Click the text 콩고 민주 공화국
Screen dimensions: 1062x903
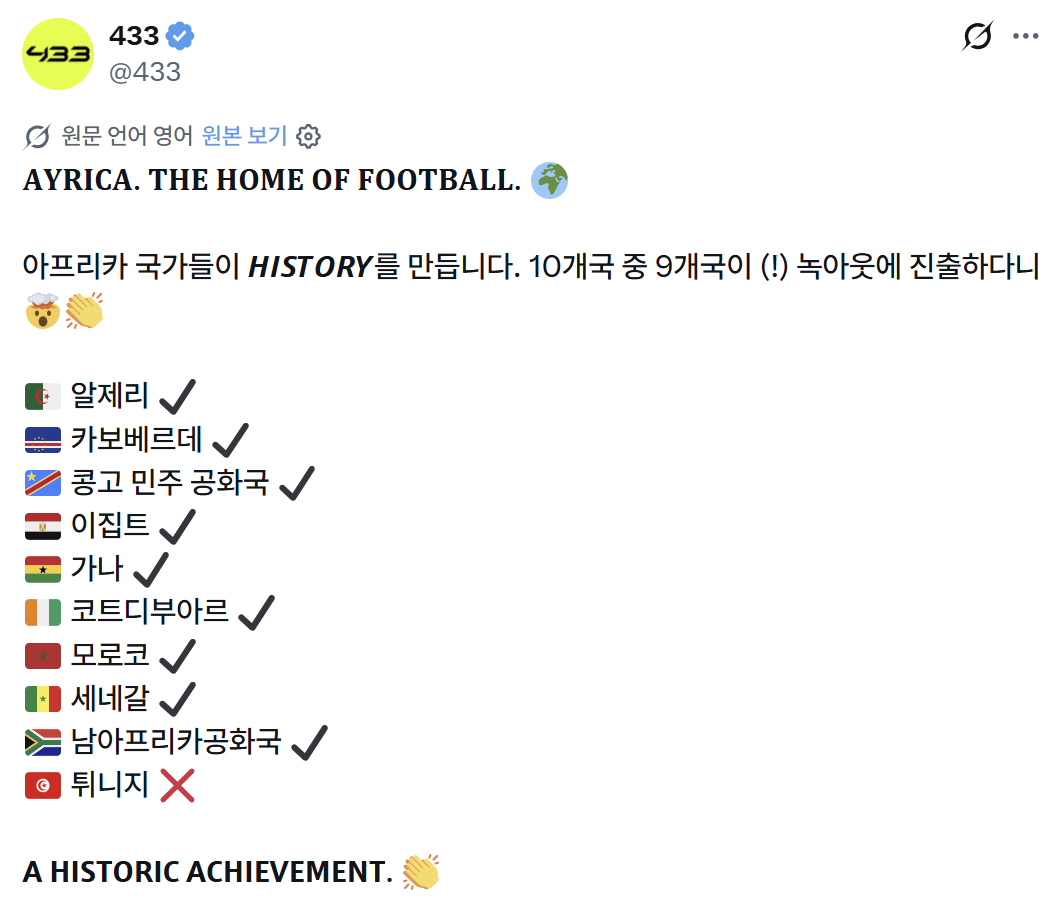(170, 482)
